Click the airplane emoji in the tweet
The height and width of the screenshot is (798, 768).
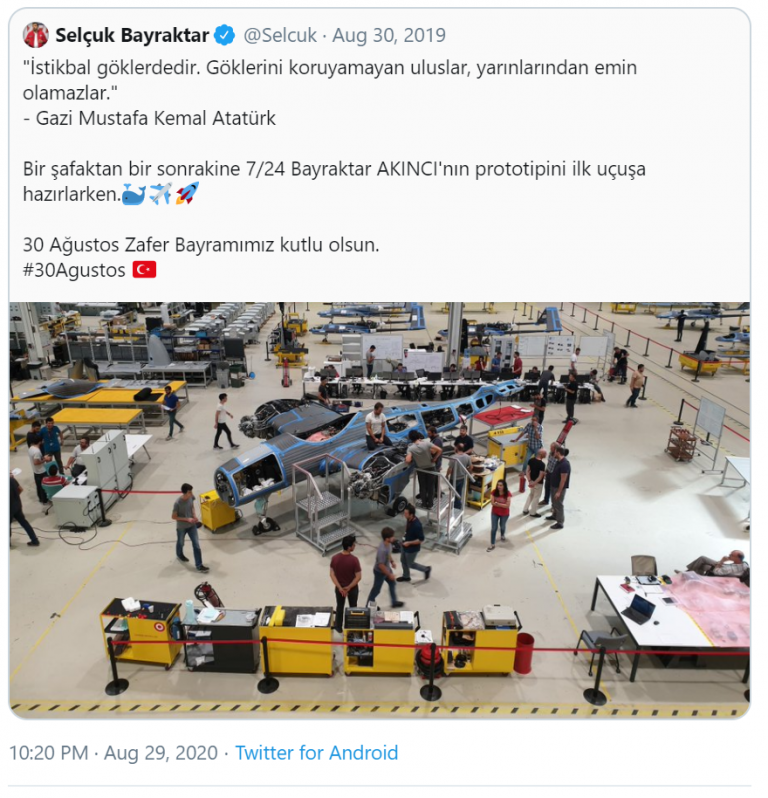(x=161, y=194)
